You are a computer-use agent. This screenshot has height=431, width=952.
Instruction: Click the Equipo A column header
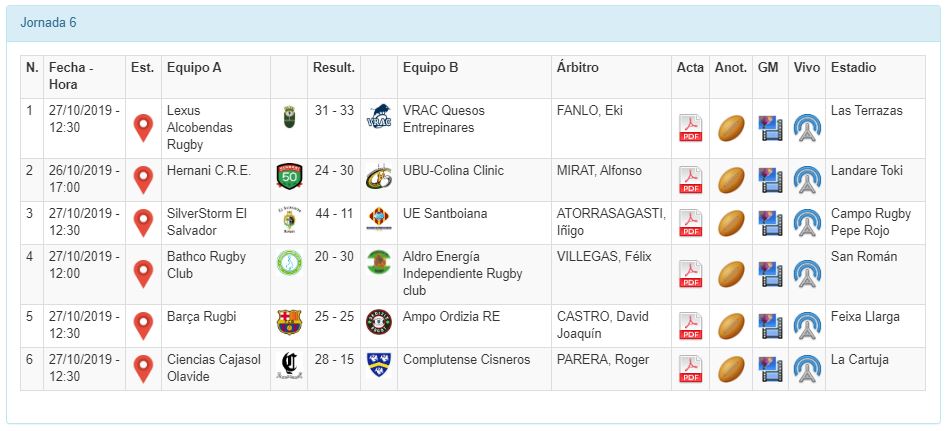pos(194,68)
